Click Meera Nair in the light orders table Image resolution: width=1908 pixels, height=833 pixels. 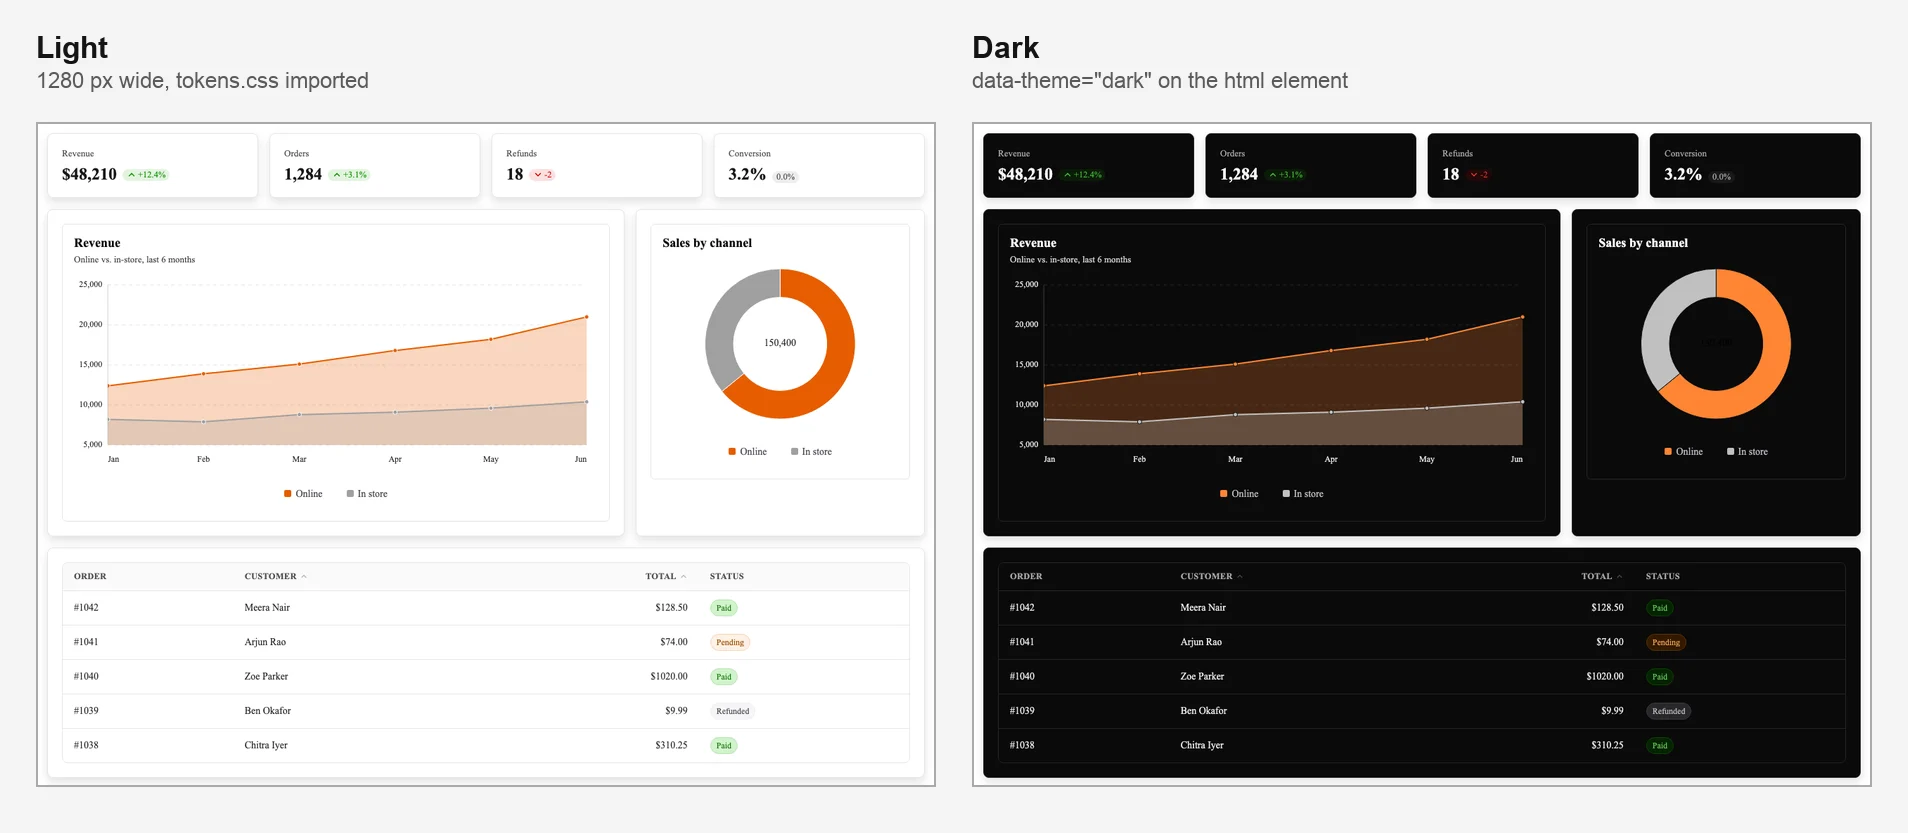(x=267, y=608)
